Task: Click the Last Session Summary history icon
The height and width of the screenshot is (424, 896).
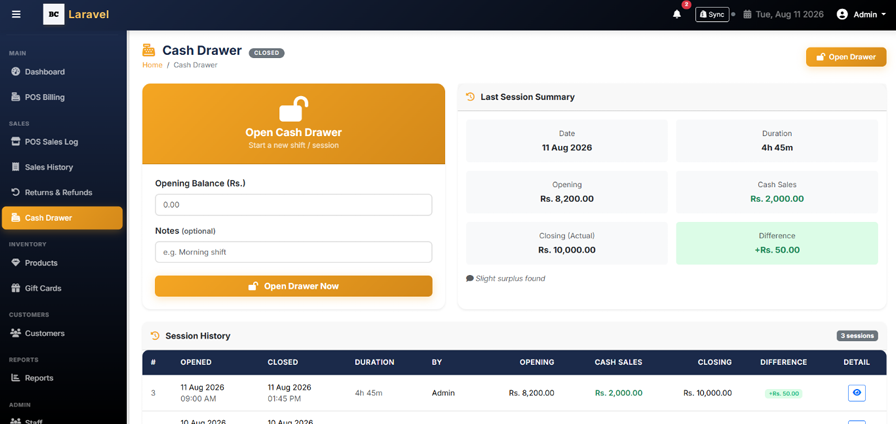Action: click(470, 97)
